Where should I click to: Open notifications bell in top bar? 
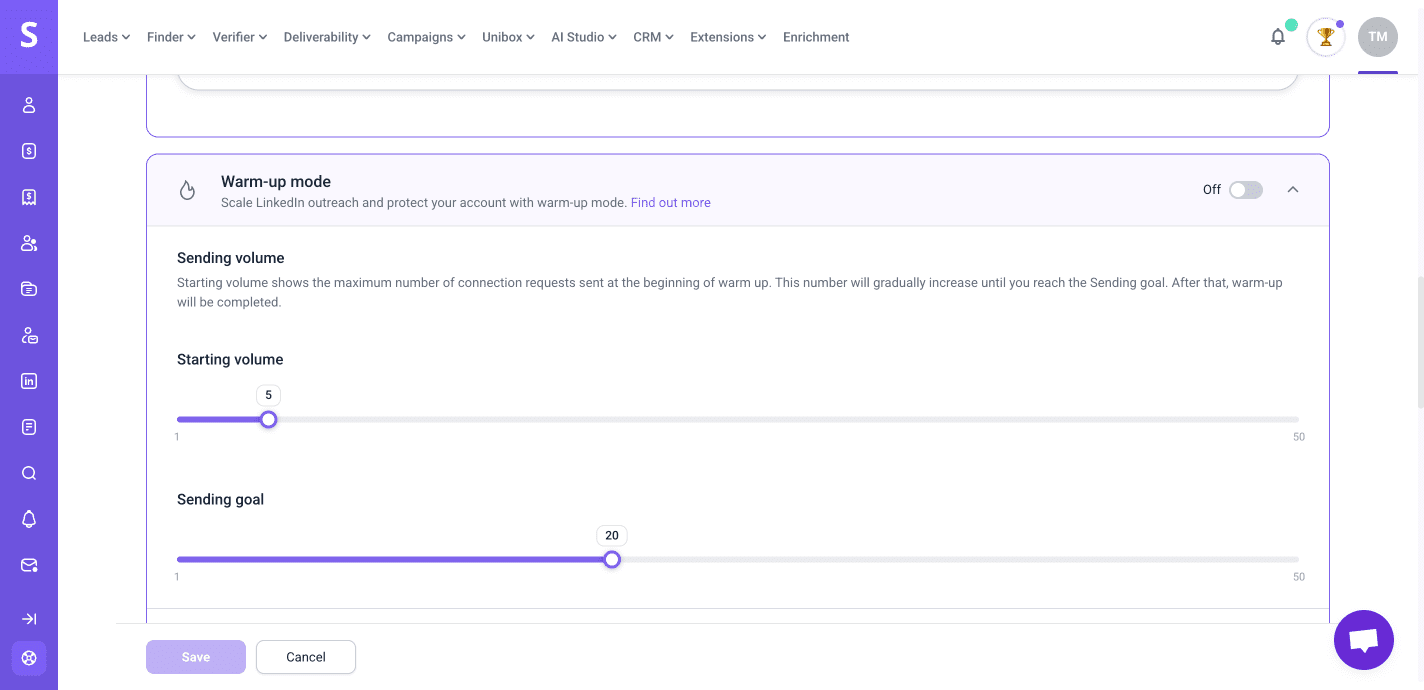coord(1278,37)
